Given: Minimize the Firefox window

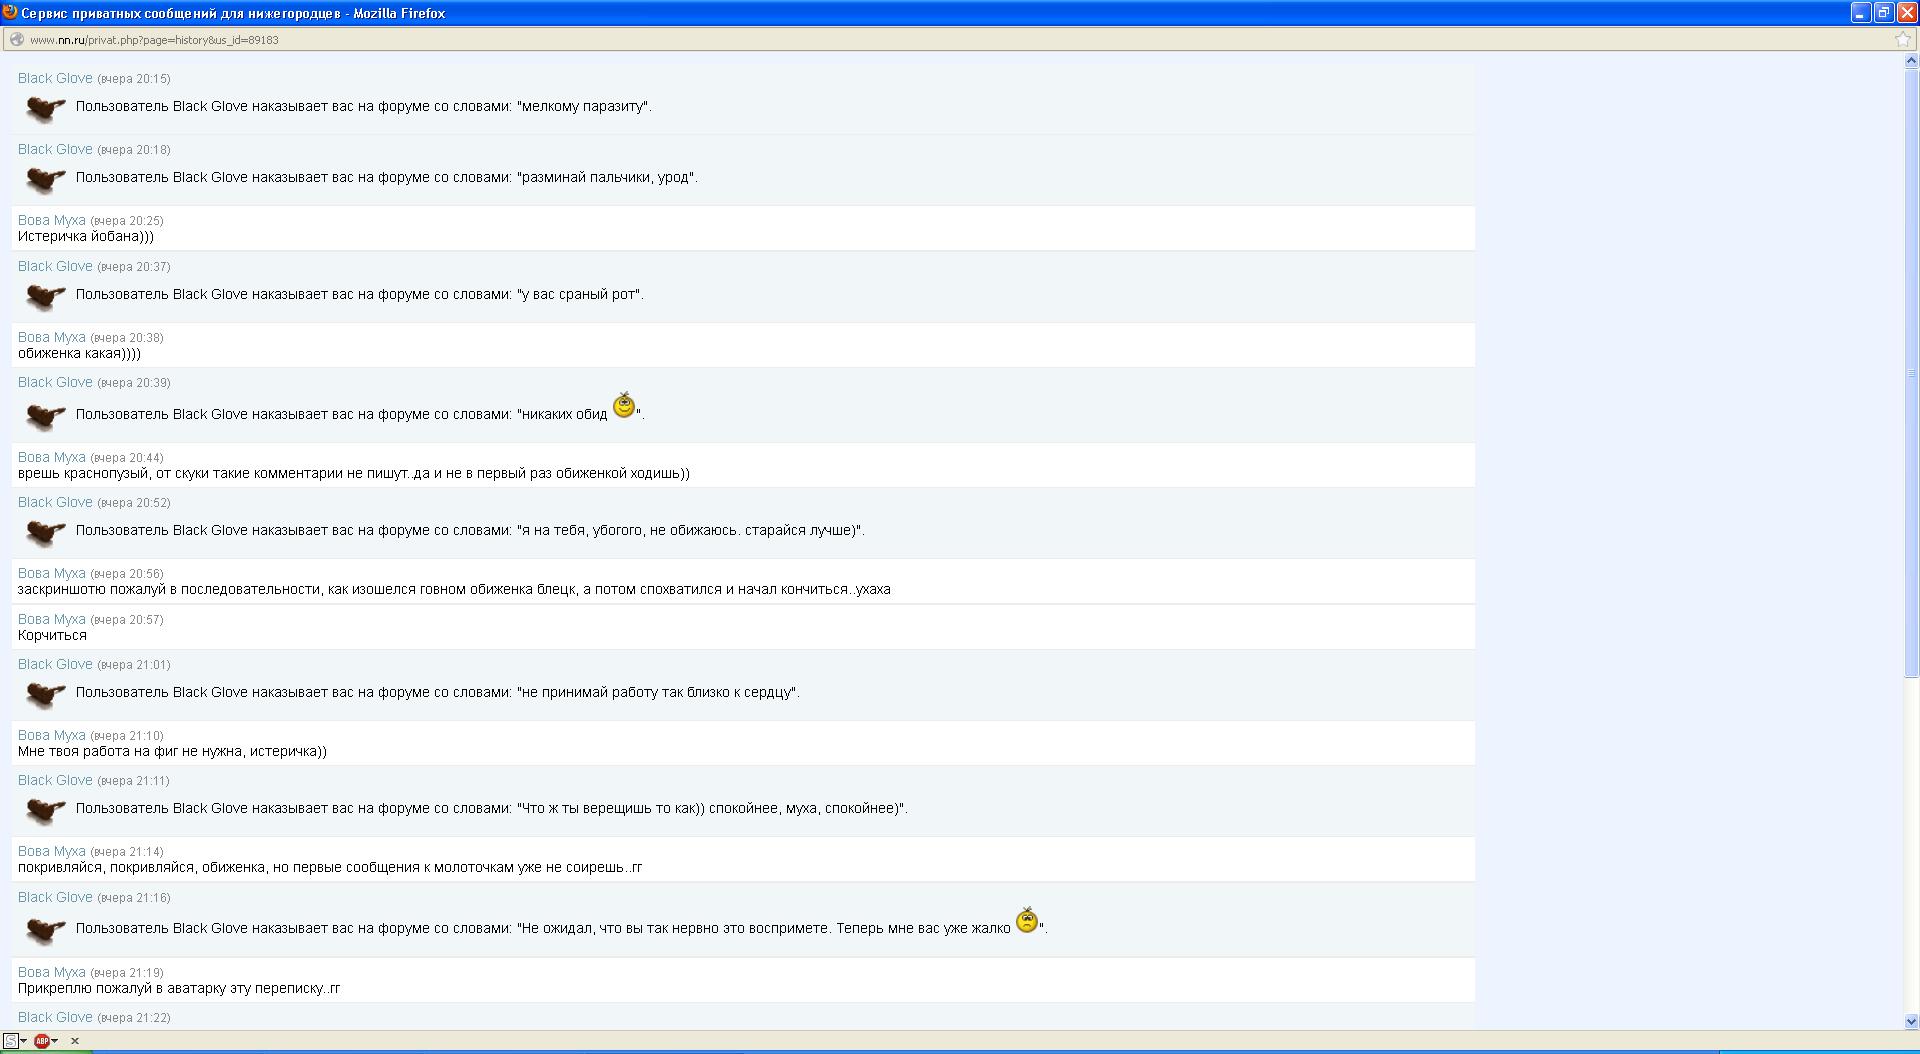Looking at the screenshot, I should click(1860, 13).
